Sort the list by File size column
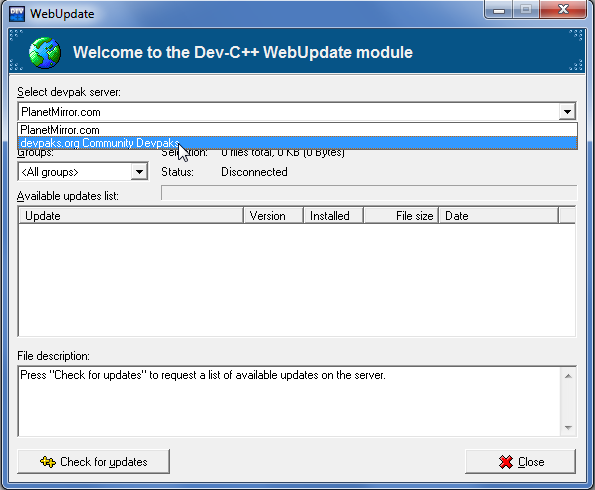Screen dimensions: 595x490 401,216
